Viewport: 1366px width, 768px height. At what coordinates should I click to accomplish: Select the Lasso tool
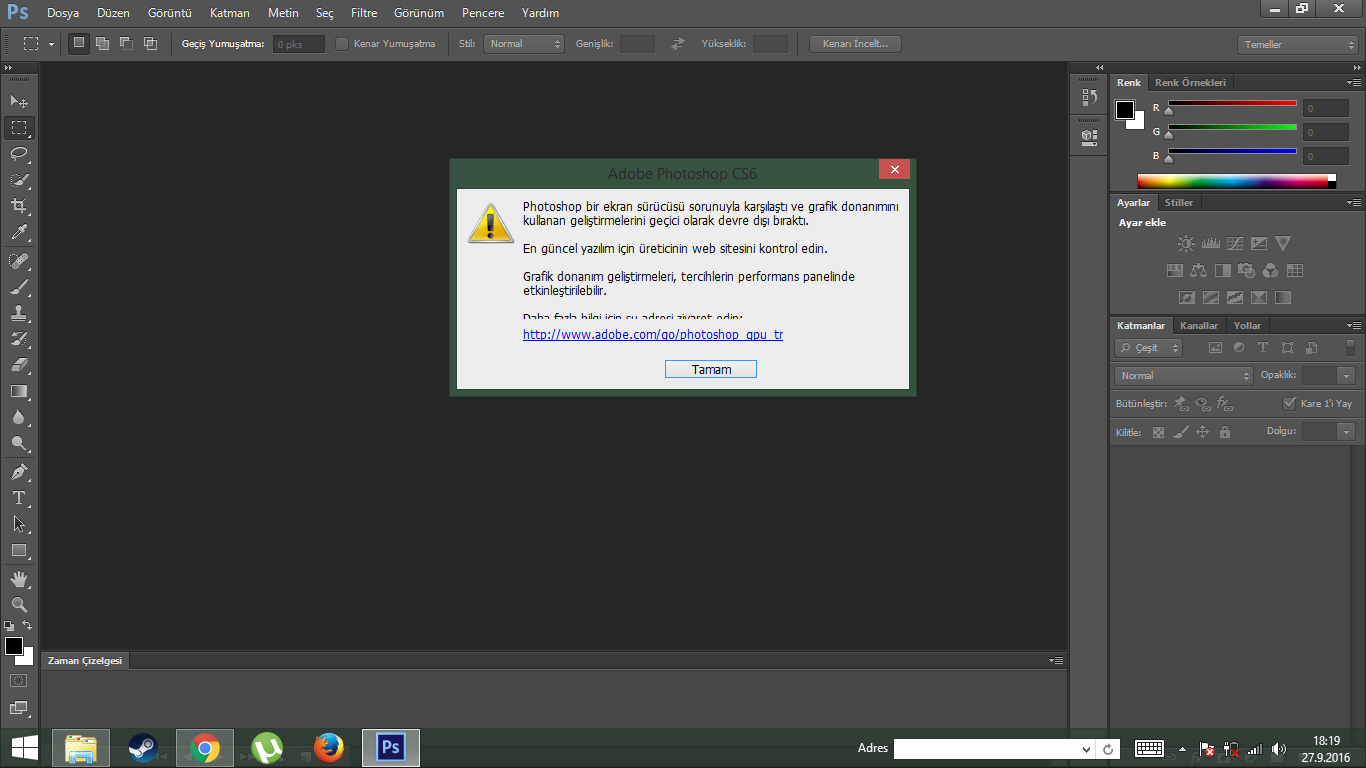(19, 154)
